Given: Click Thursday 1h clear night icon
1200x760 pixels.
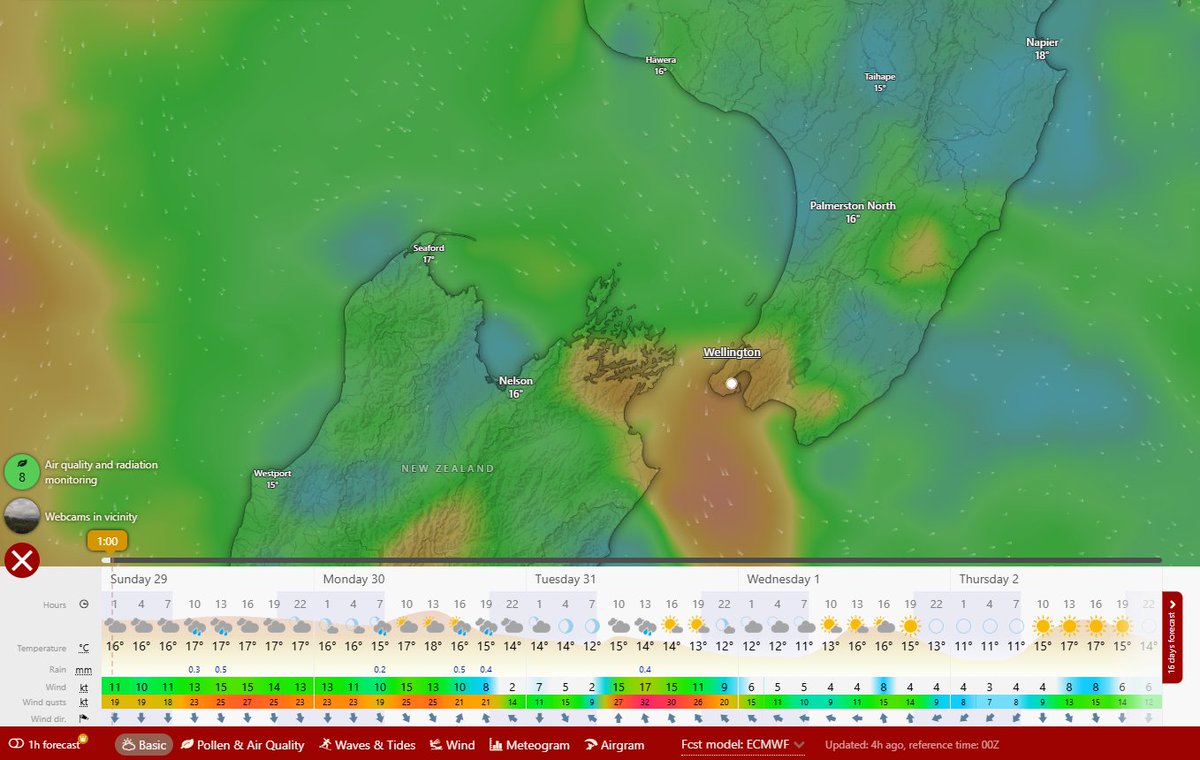Looking at the screenshot, I should coord(963,626).
